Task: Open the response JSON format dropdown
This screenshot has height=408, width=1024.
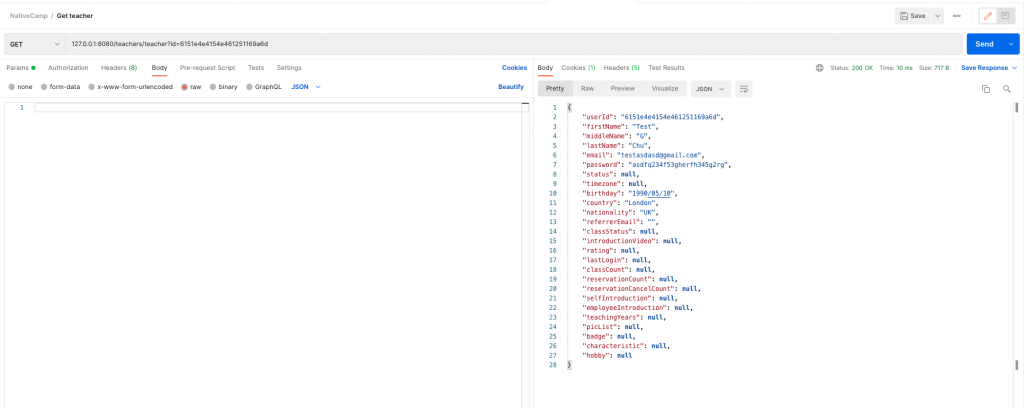Action: coord(711,89)
